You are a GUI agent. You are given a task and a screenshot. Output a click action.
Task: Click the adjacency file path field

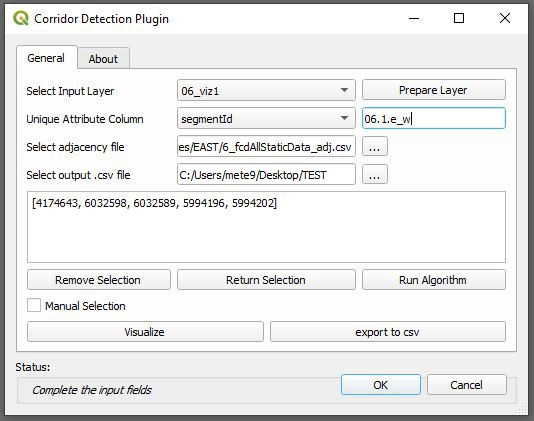(266, 146)
